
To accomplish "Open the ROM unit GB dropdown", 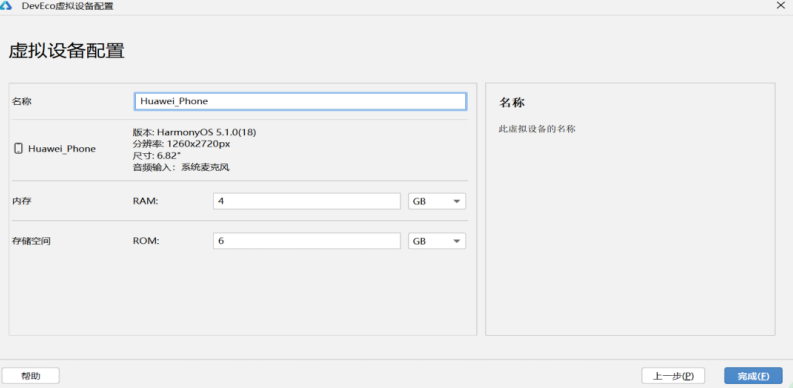I will coord(436,241).
